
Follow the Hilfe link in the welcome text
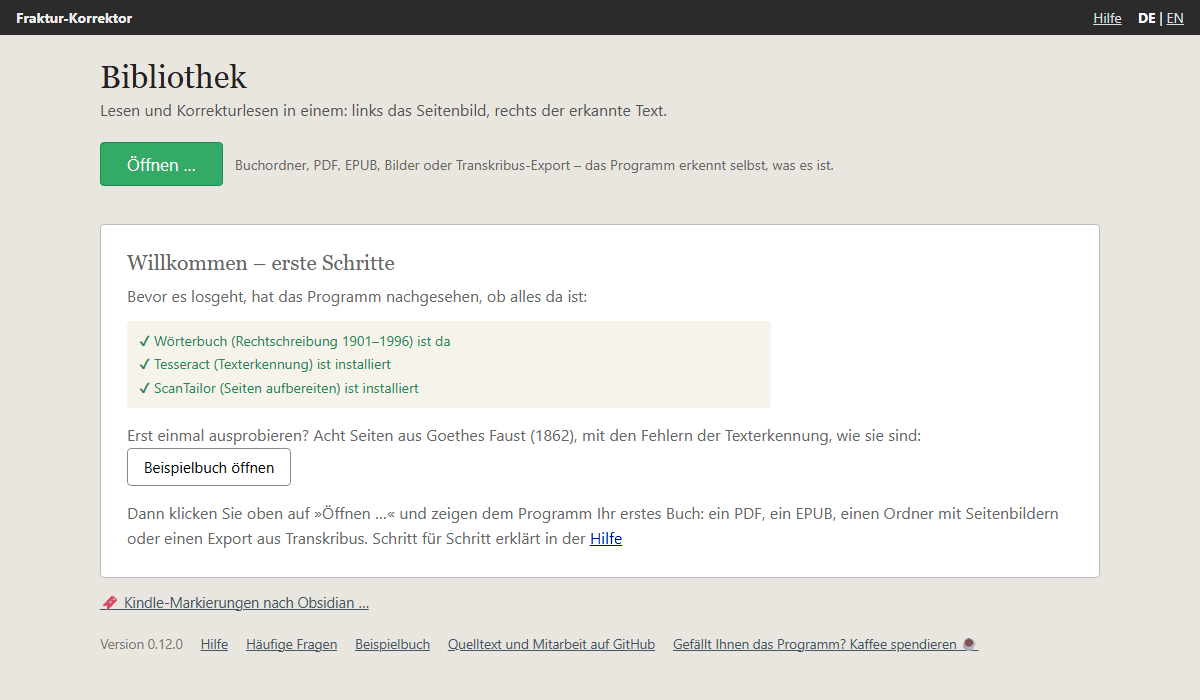click(x=606, y=538)
